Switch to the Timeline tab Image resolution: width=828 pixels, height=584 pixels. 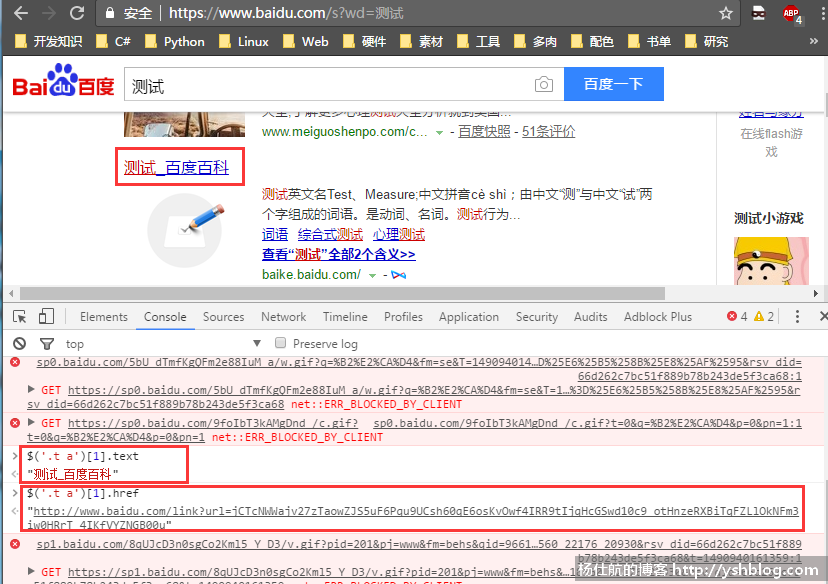tap(345, 317)
